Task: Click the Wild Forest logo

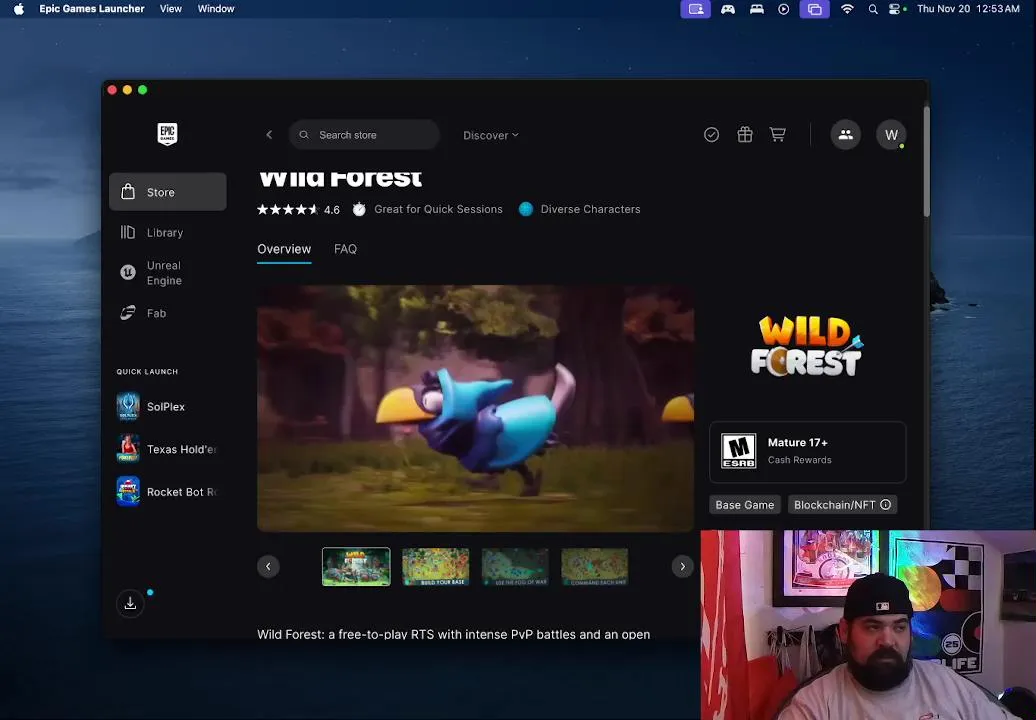Action: 807,346
